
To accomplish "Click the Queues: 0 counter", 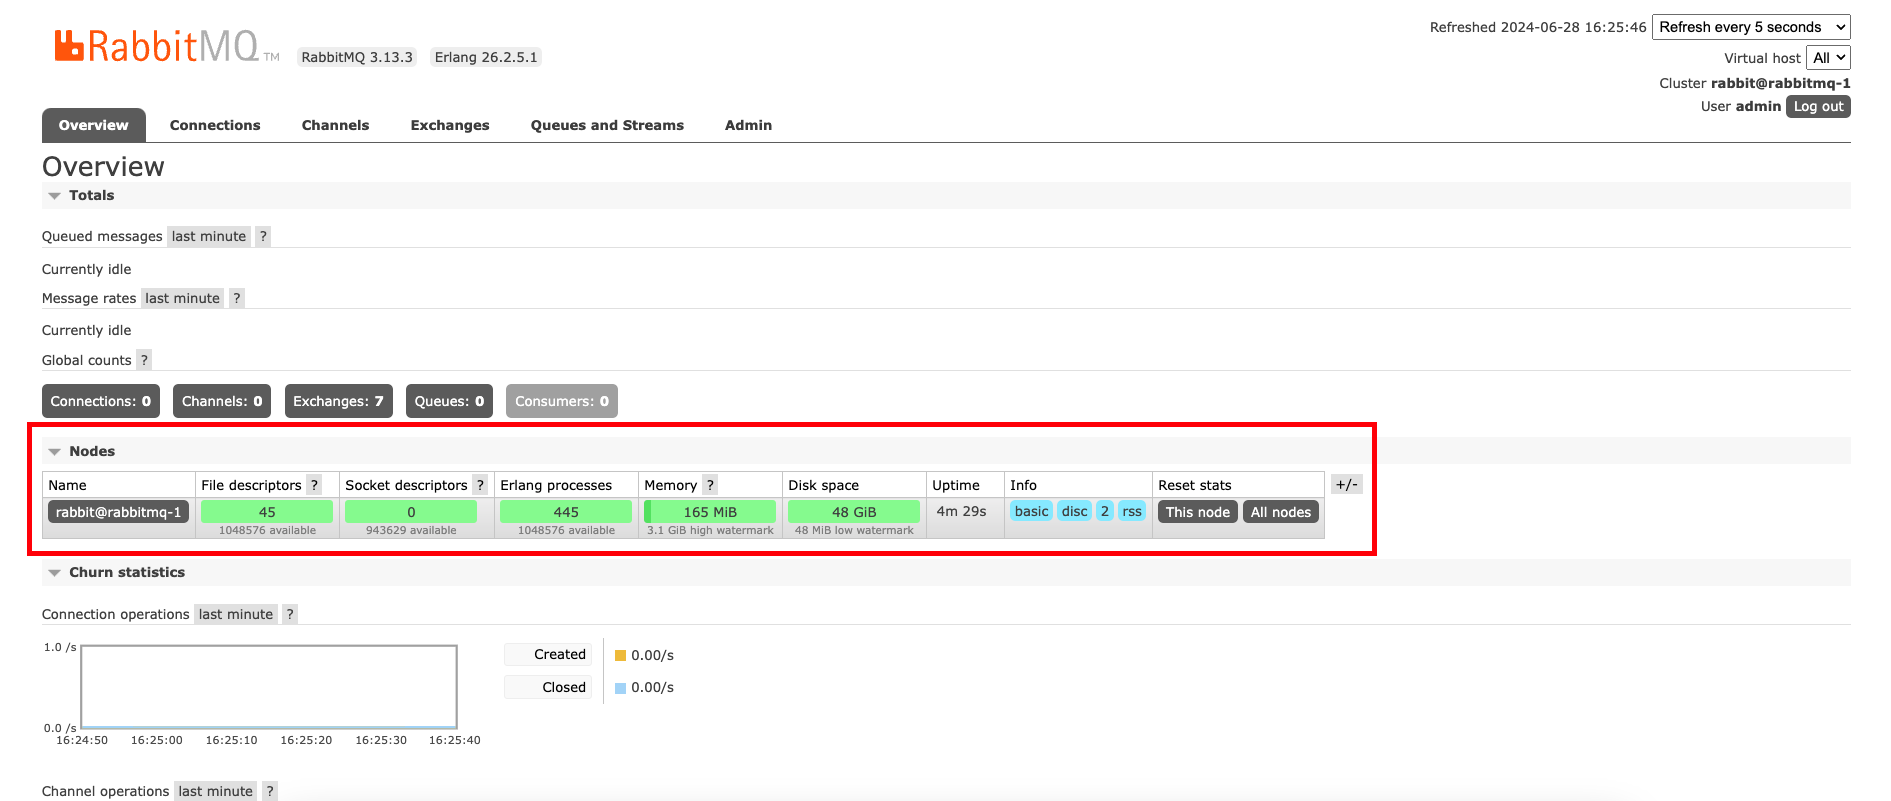I will point(449,401).
